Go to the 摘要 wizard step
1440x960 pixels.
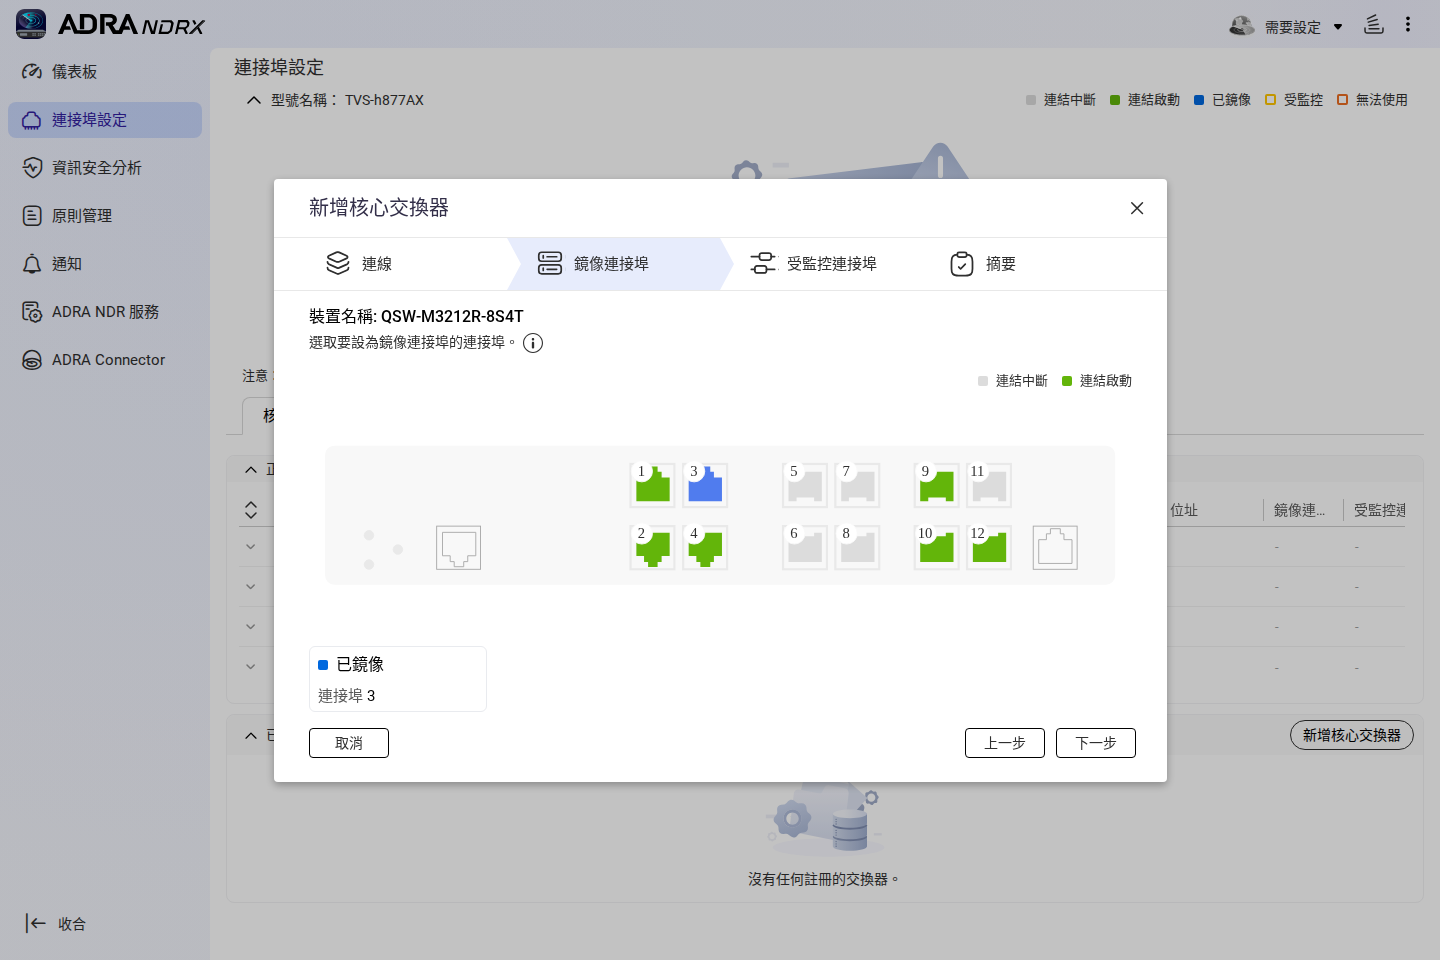click(x=983, y=264)
